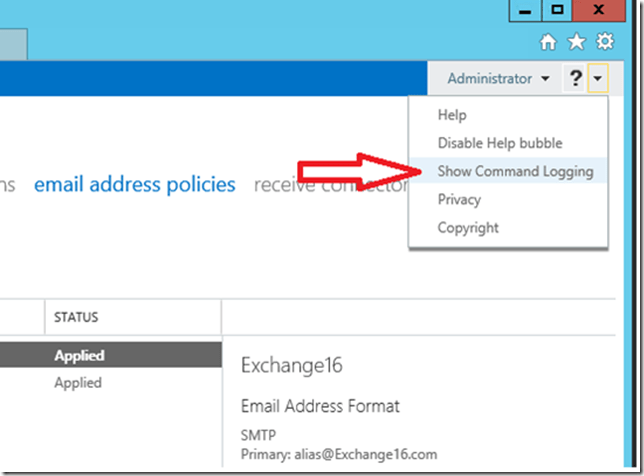Open the Privacy menu item
Viewport: 644px width, 476px height.
[459, 199]
